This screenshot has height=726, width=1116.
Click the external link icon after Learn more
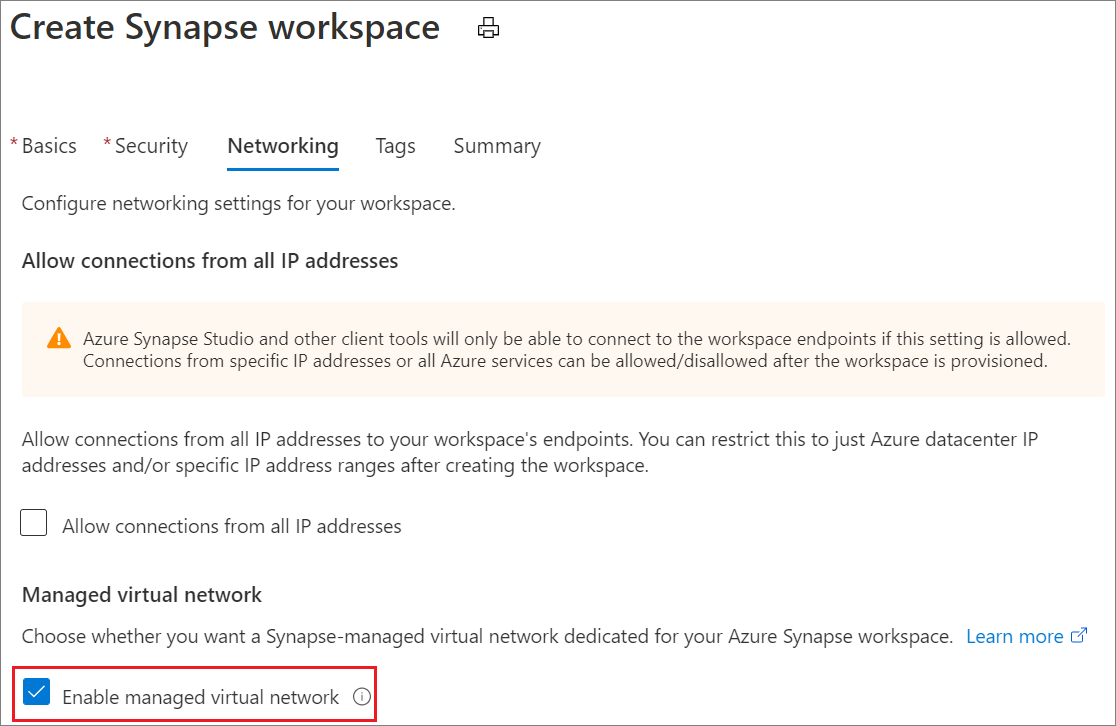click(1079, 635)
